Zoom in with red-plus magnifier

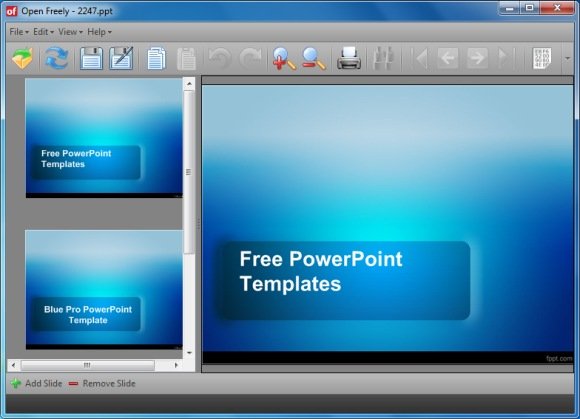pyautogui.click(x=284, y=58)
